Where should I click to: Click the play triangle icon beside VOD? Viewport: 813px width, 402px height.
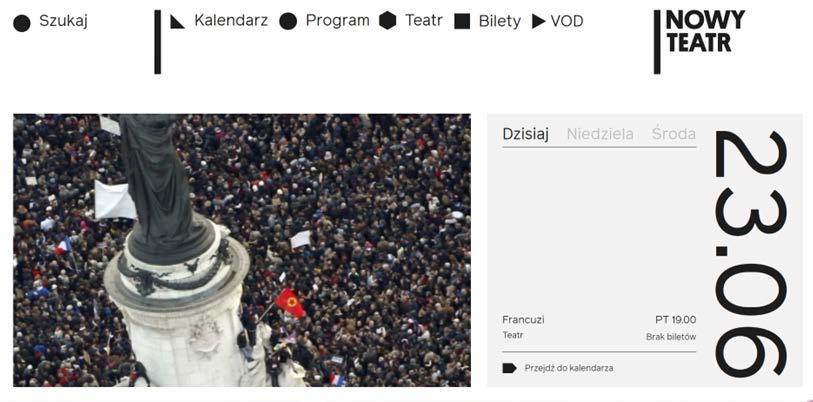tap(539, 21)
